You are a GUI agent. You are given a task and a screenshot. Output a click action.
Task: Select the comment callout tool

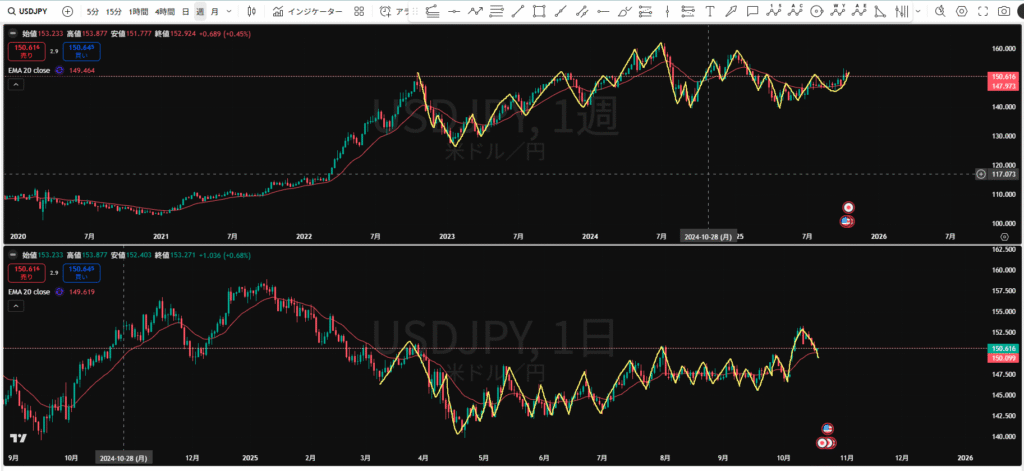tap(752, 11)
